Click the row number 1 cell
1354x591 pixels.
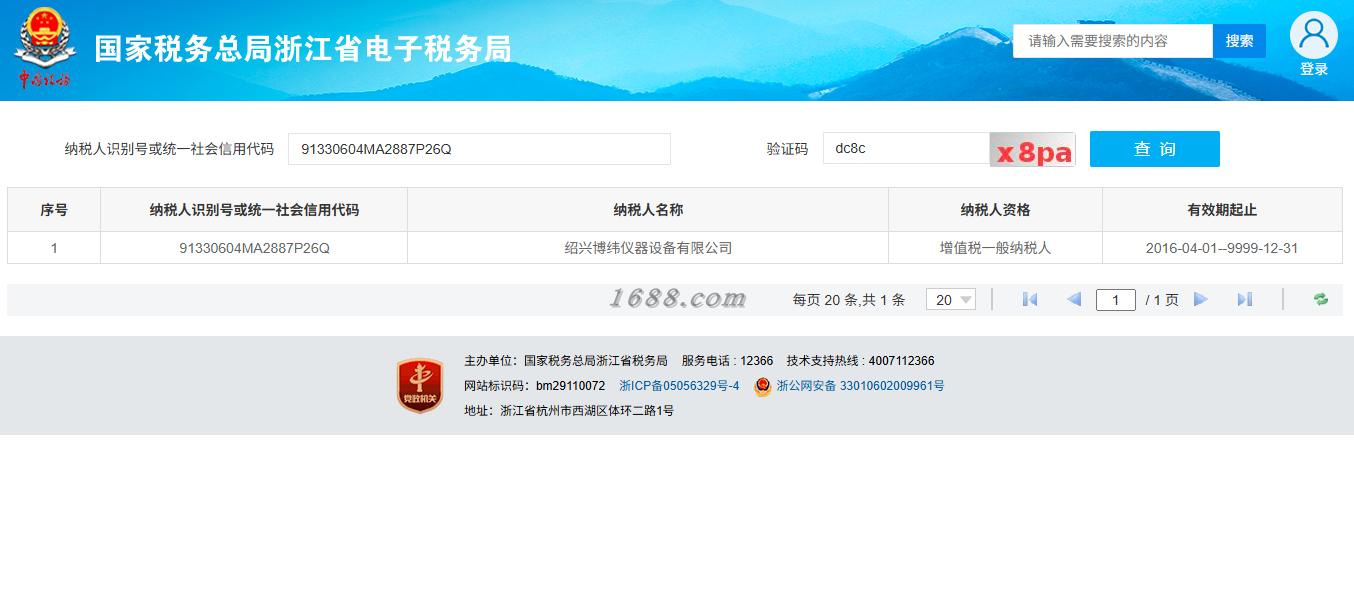(54, 248)
